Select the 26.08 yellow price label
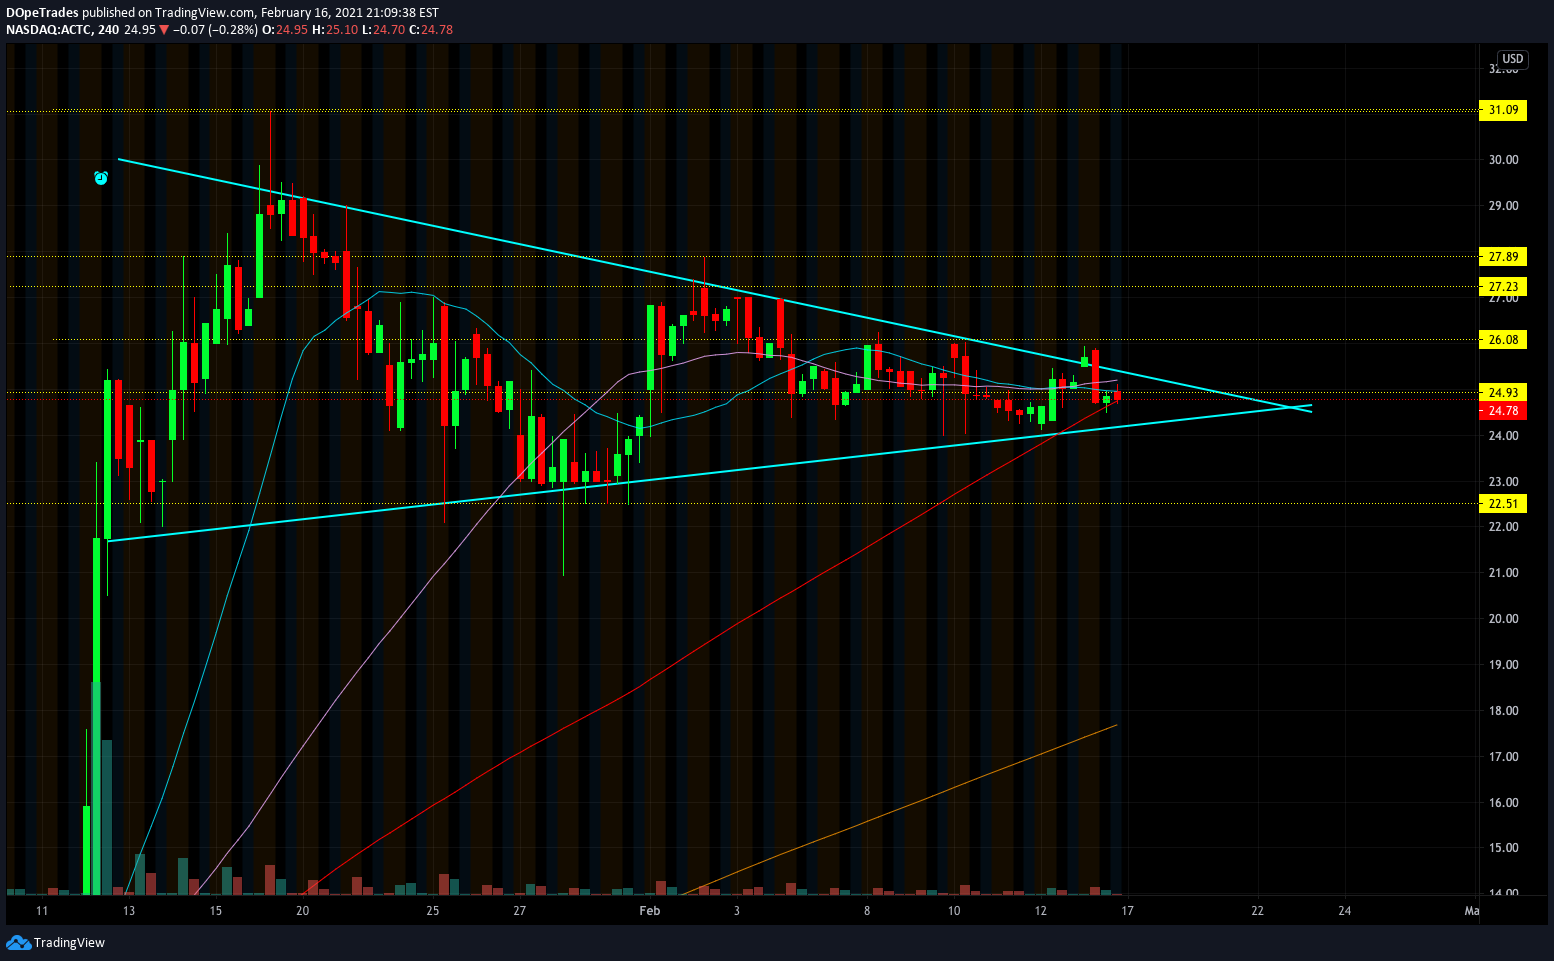This screenshot has height=961, width=1554. click(1503, 340)
